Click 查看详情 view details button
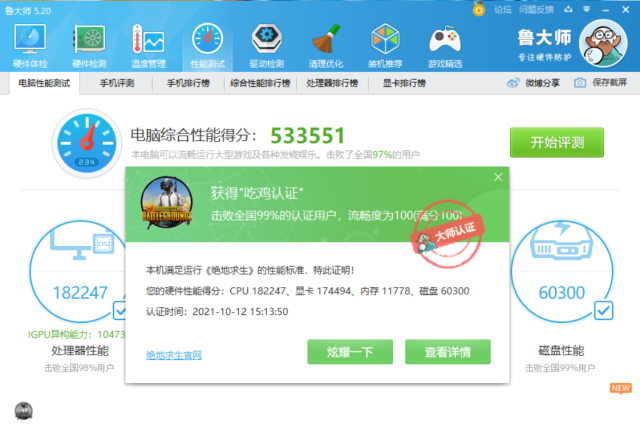This screenshot has height=428, width=640. tap(448, 352)
